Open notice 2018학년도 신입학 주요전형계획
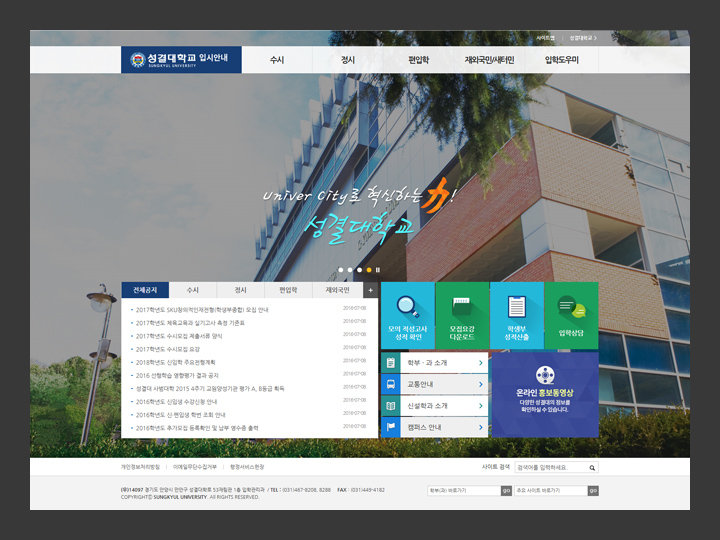The width and height of the screenshot is (720, 540). [x=175, y=362]
